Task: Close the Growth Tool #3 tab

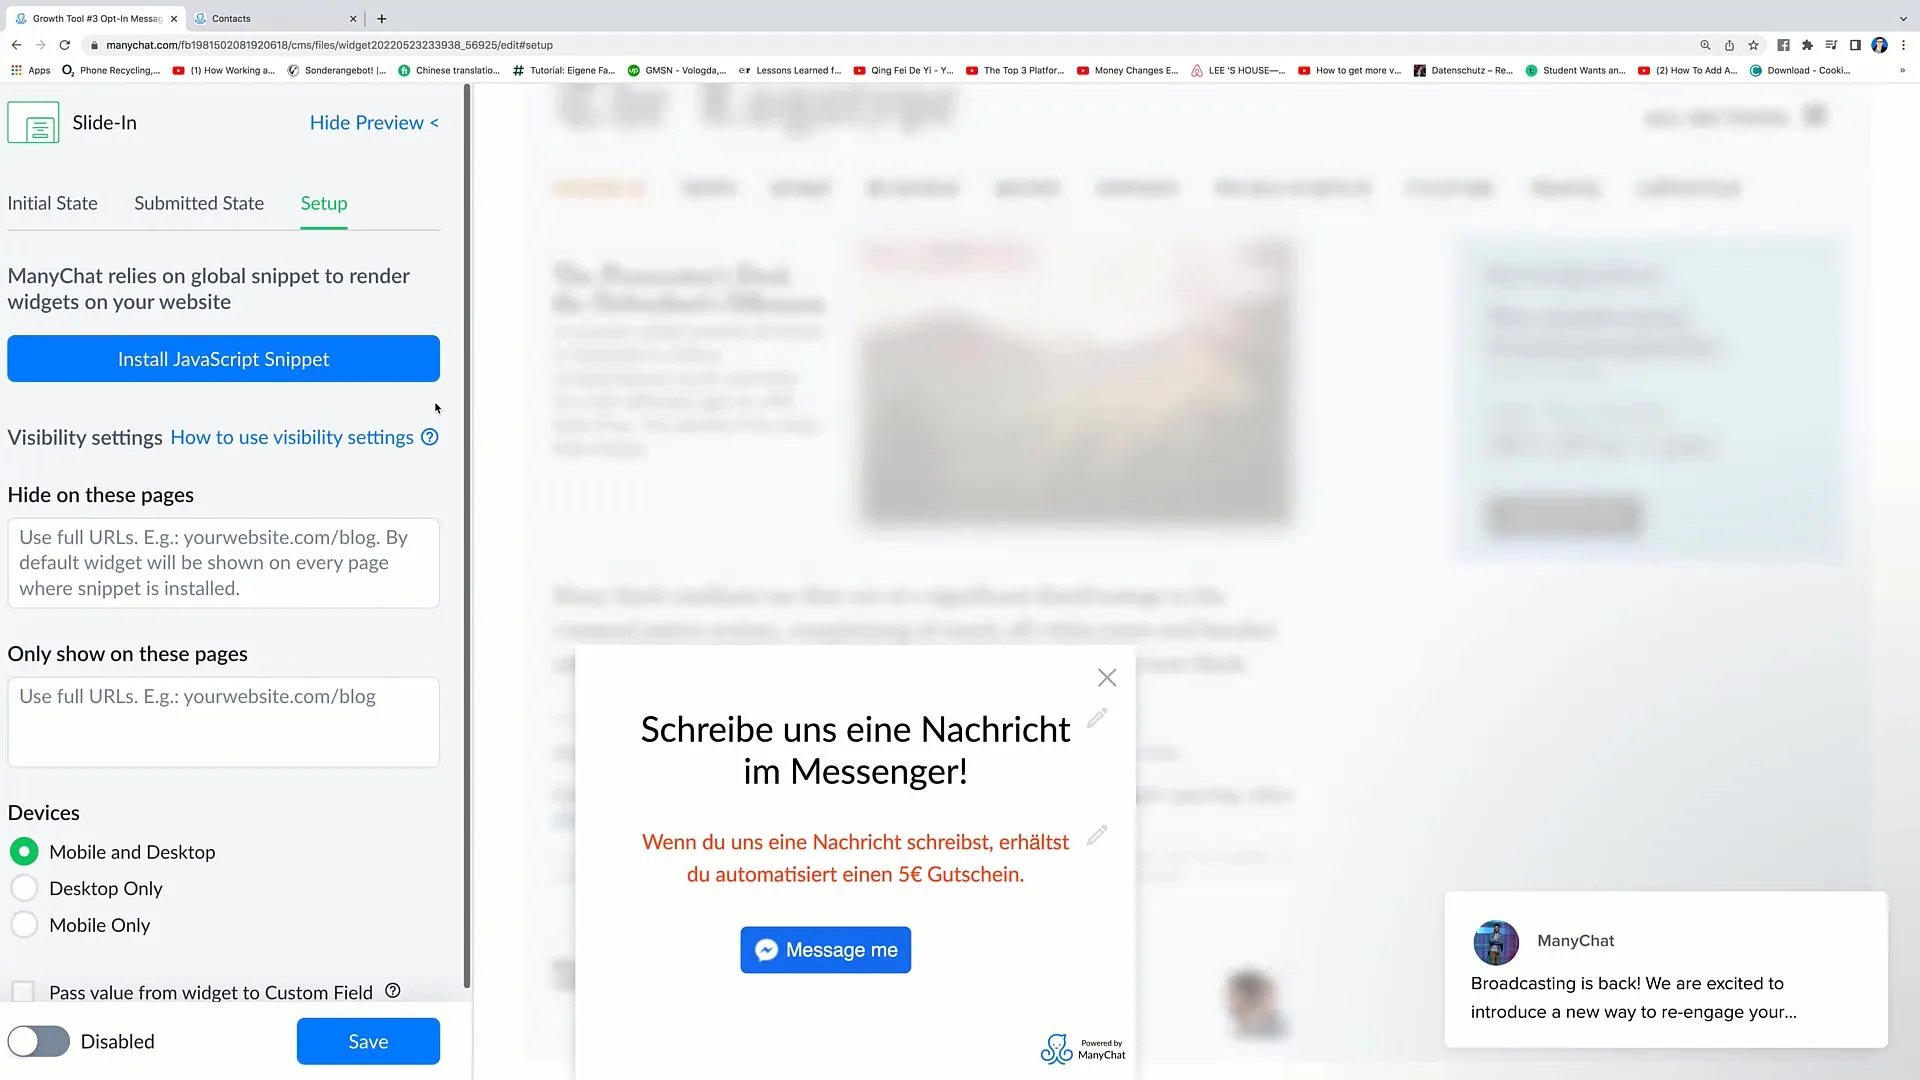Action: point(173,18)
